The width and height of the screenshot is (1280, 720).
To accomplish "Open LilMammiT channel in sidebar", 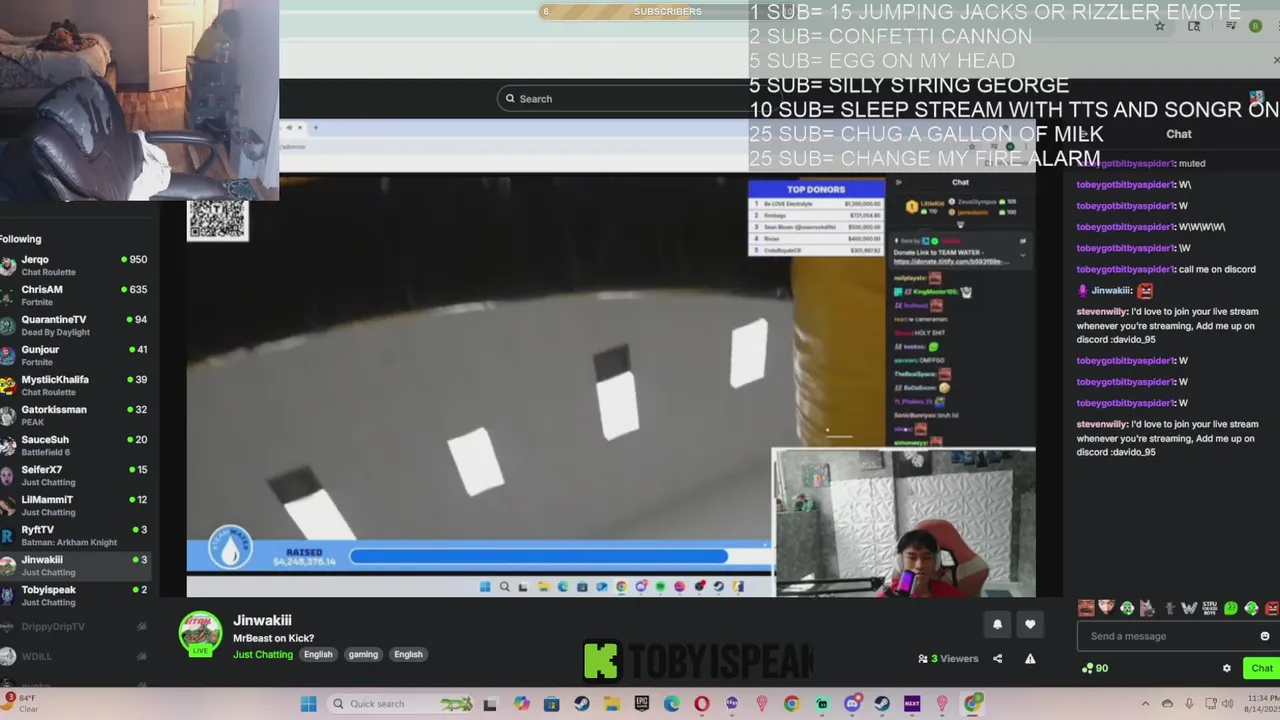I will [75, 505].
